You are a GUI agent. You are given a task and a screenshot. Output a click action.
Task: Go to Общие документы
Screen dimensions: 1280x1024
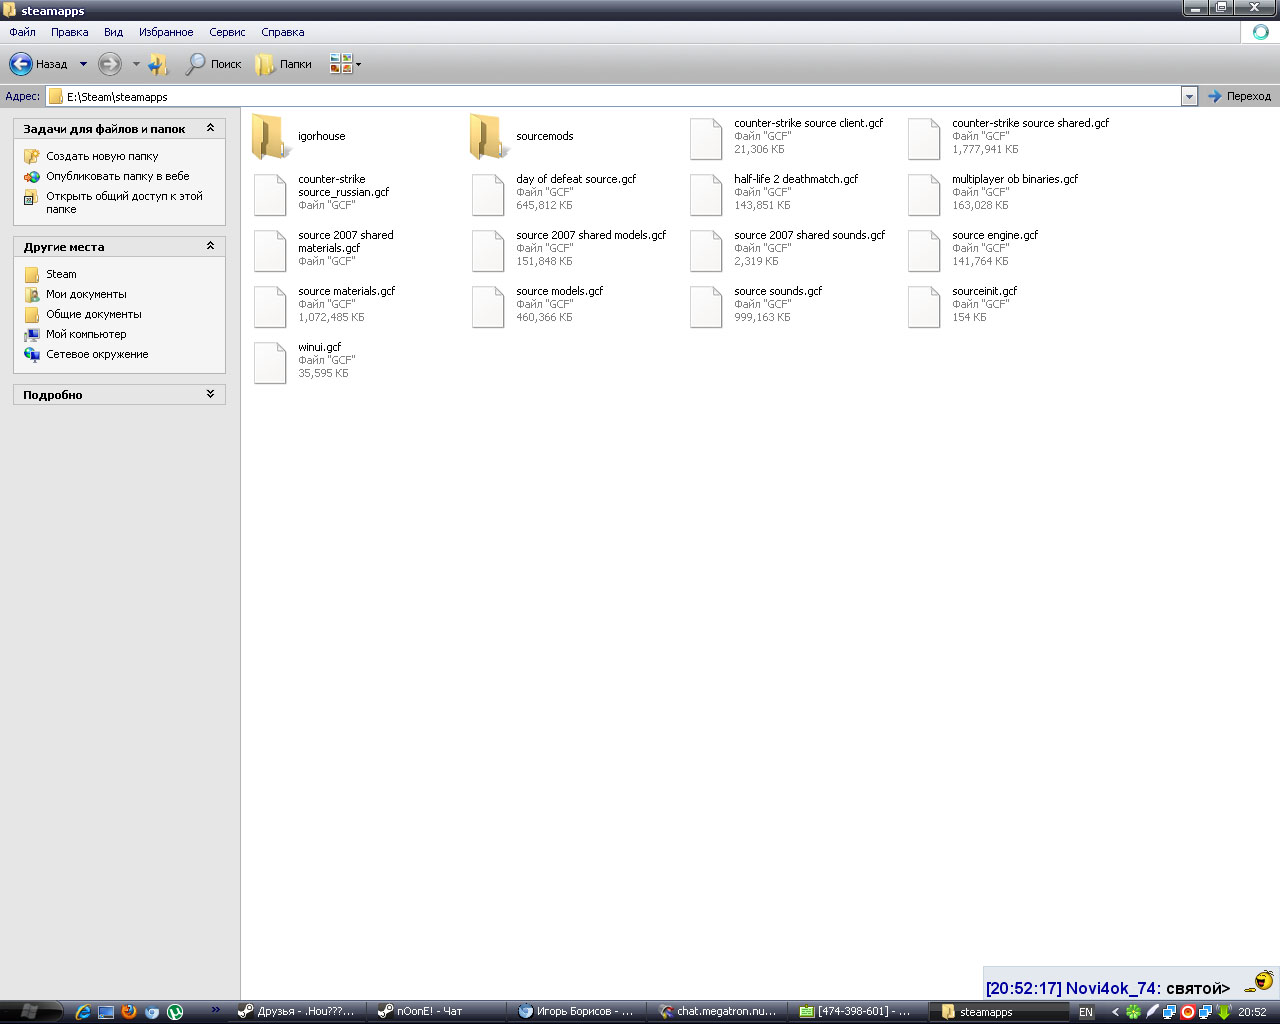pos(94,314)
